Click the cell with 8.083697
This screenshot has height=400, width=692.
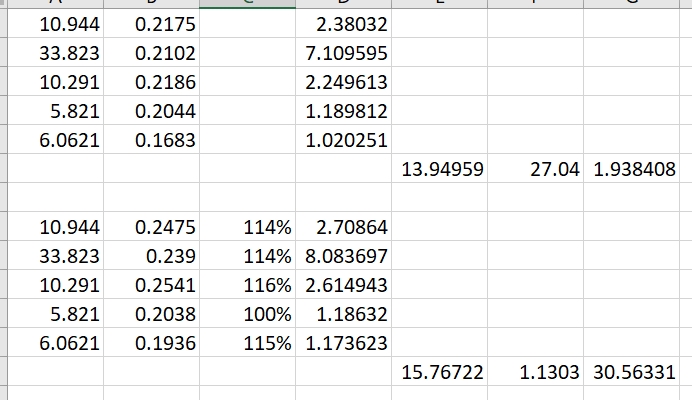point(344,256)
